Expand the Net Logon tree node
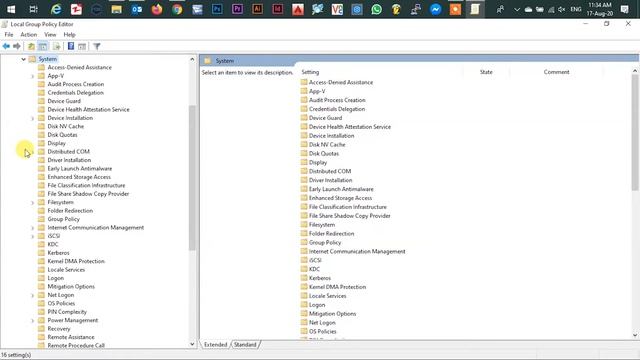 (x=33, y=295)
